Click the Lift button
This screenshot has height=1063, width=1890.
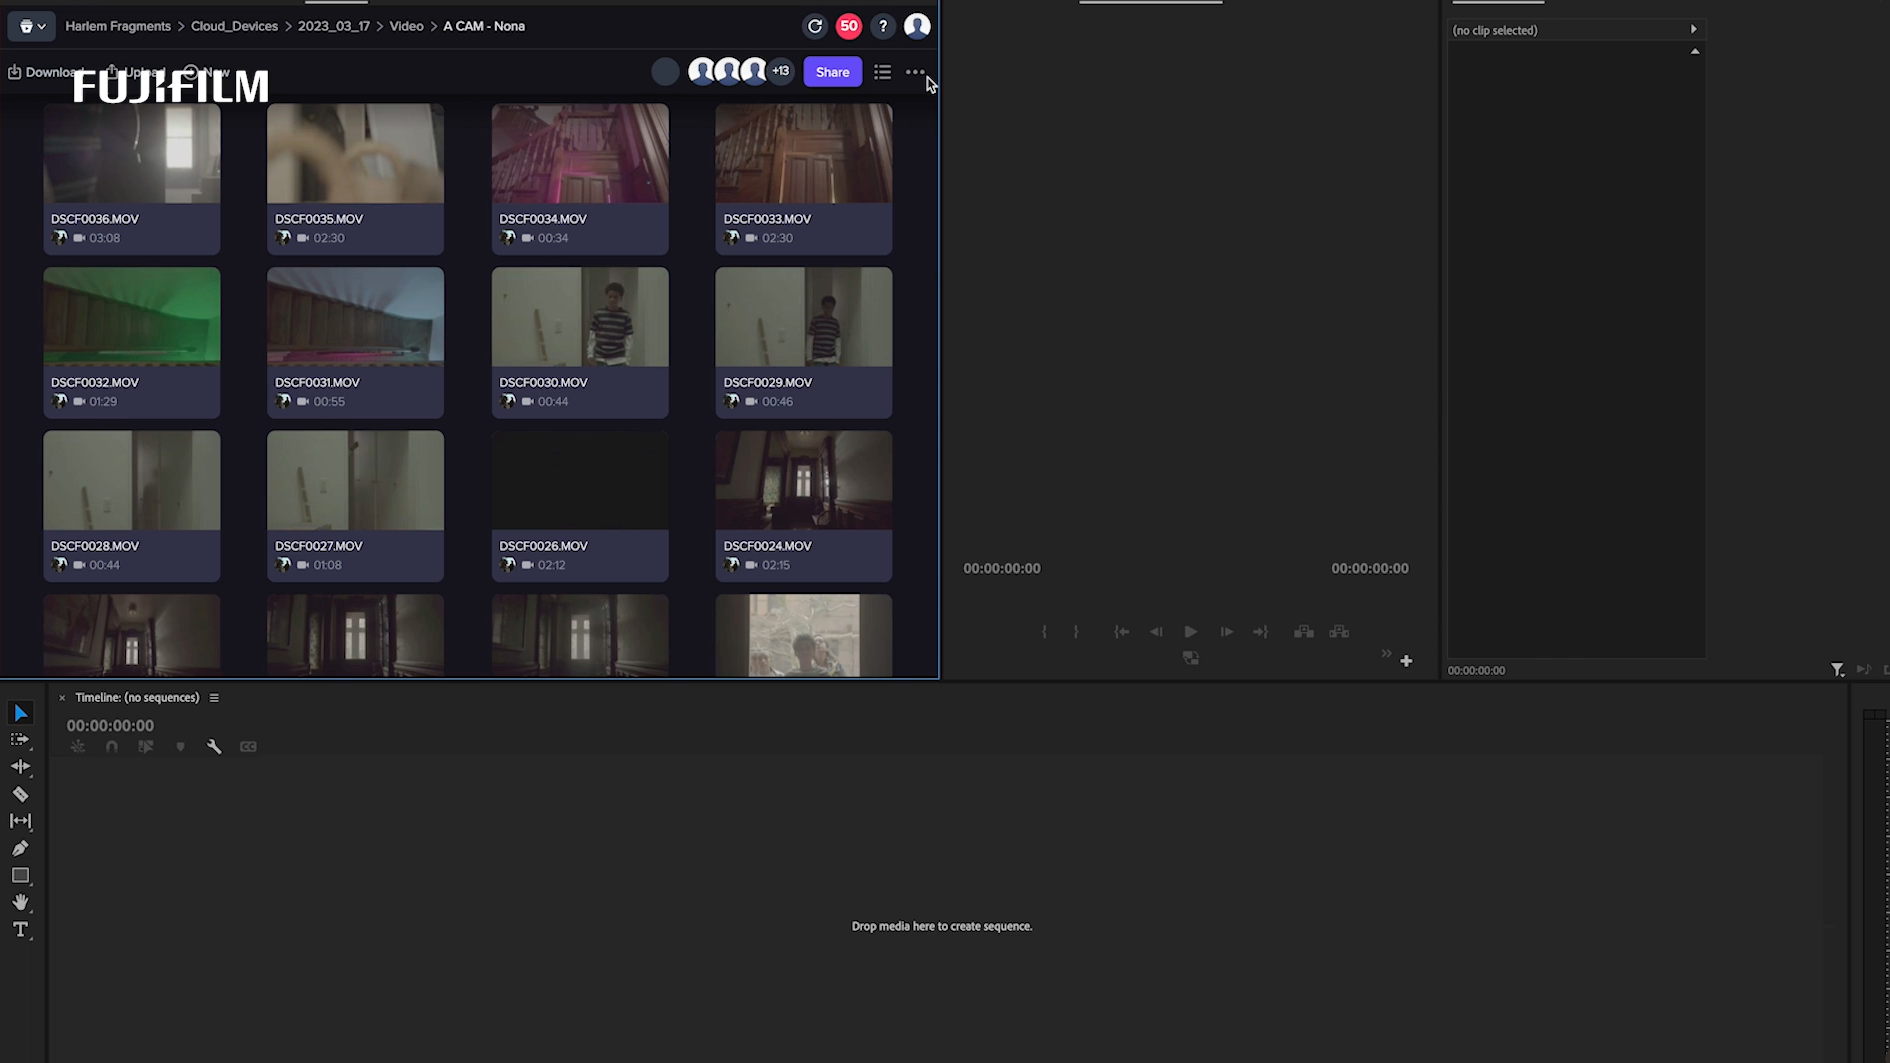point(1304,632)
